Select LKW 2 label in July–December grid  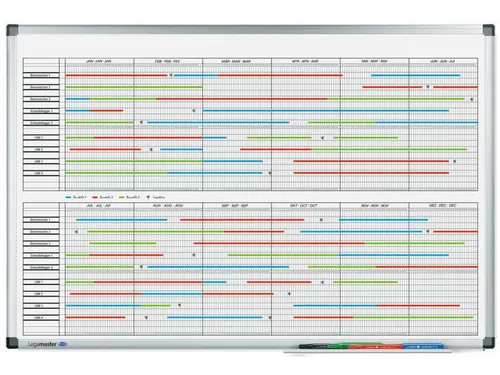coord(41,294)
